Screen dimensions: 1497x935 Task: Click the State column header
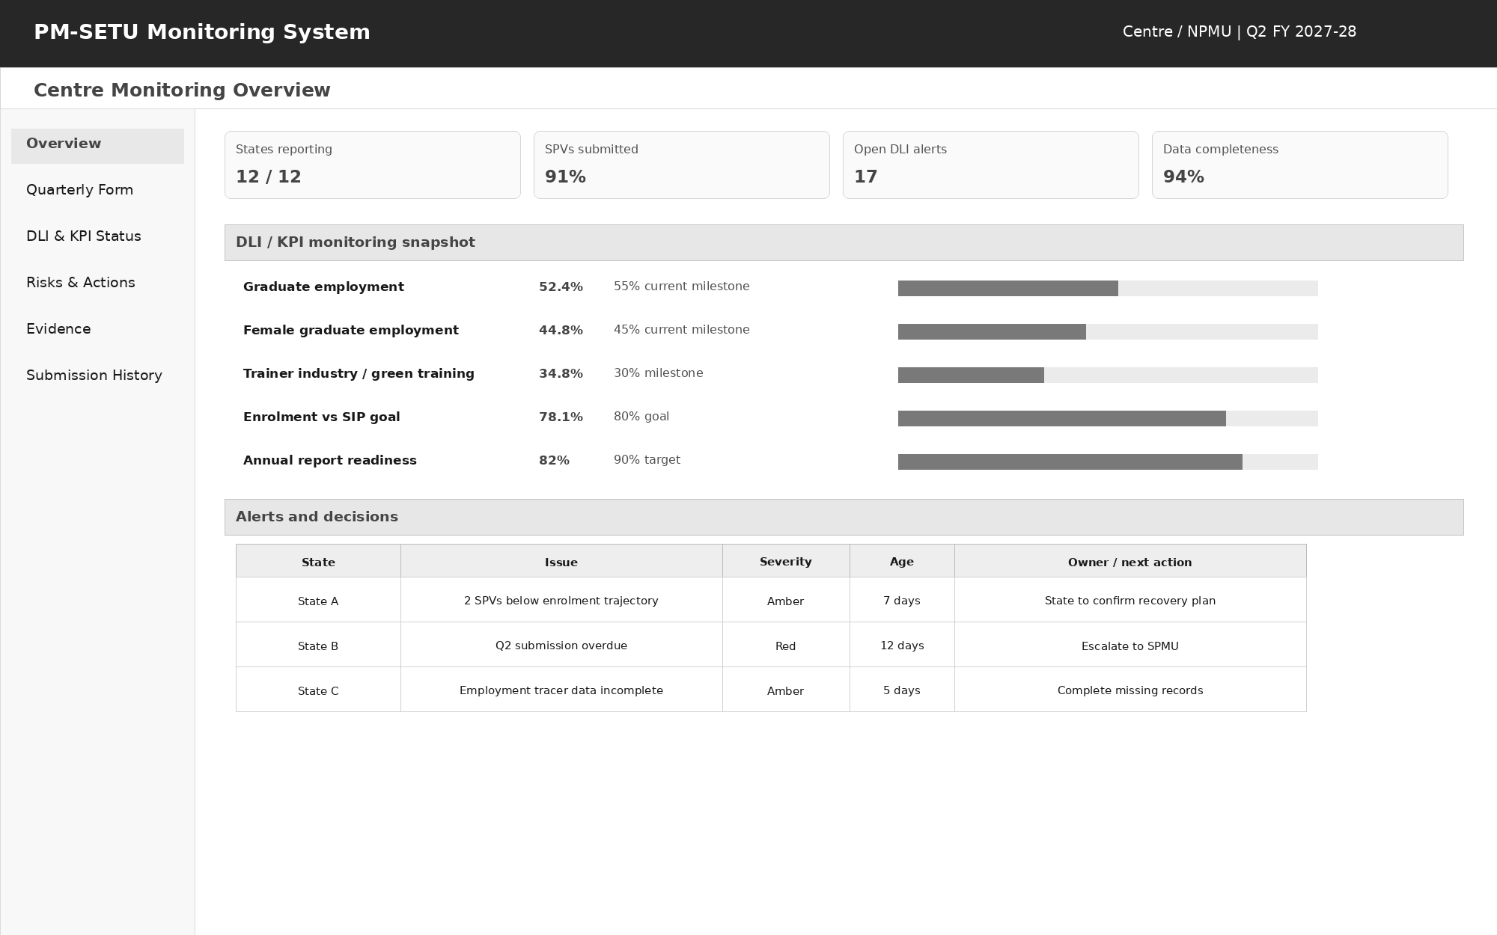[x=318, y=562]
